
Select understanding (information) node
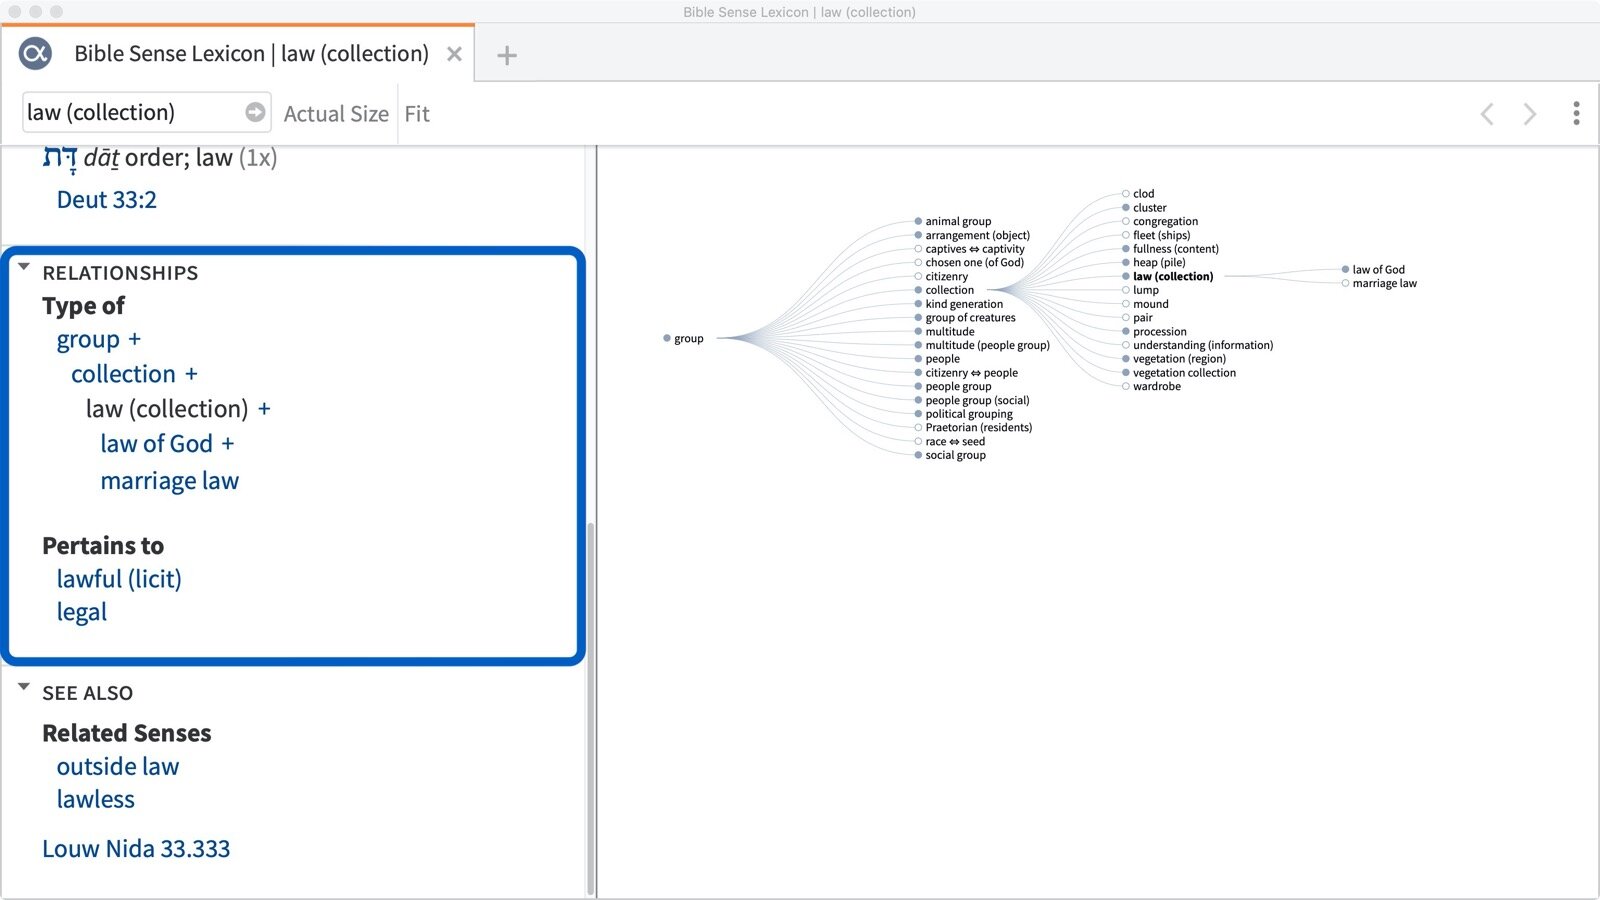[1197, 345]
